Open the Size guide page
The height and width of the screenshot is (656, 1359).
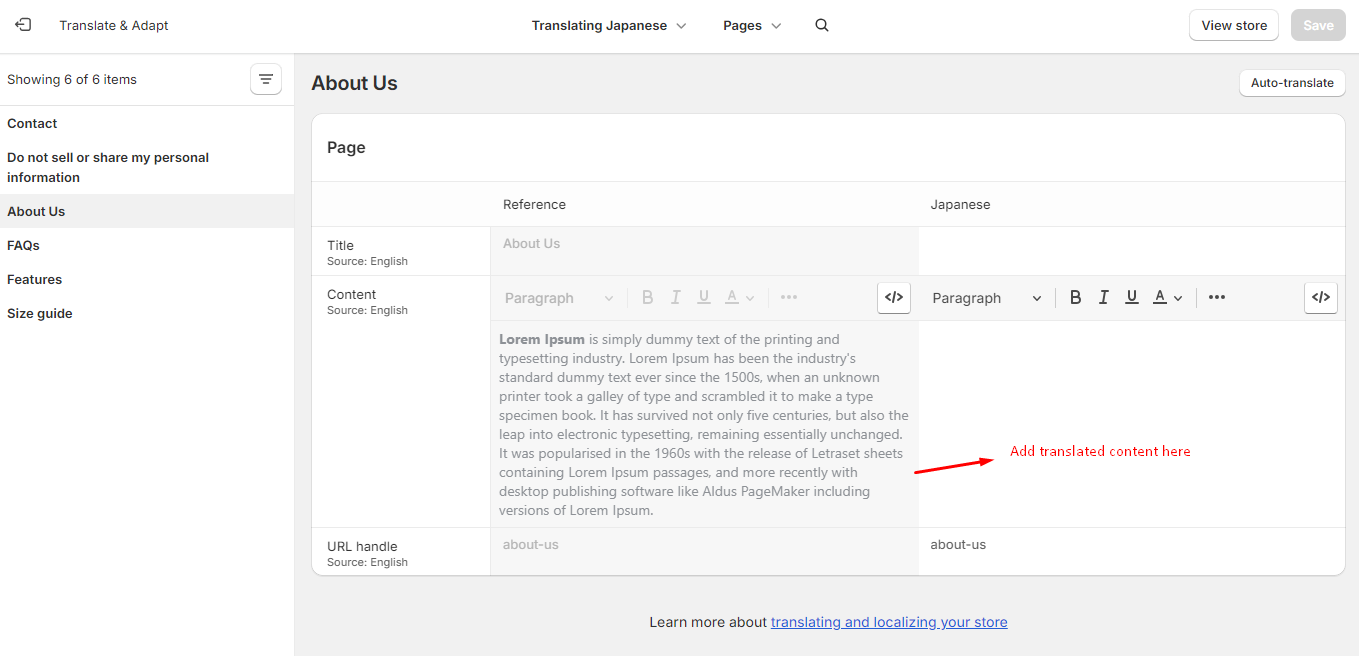click(40, 314)
